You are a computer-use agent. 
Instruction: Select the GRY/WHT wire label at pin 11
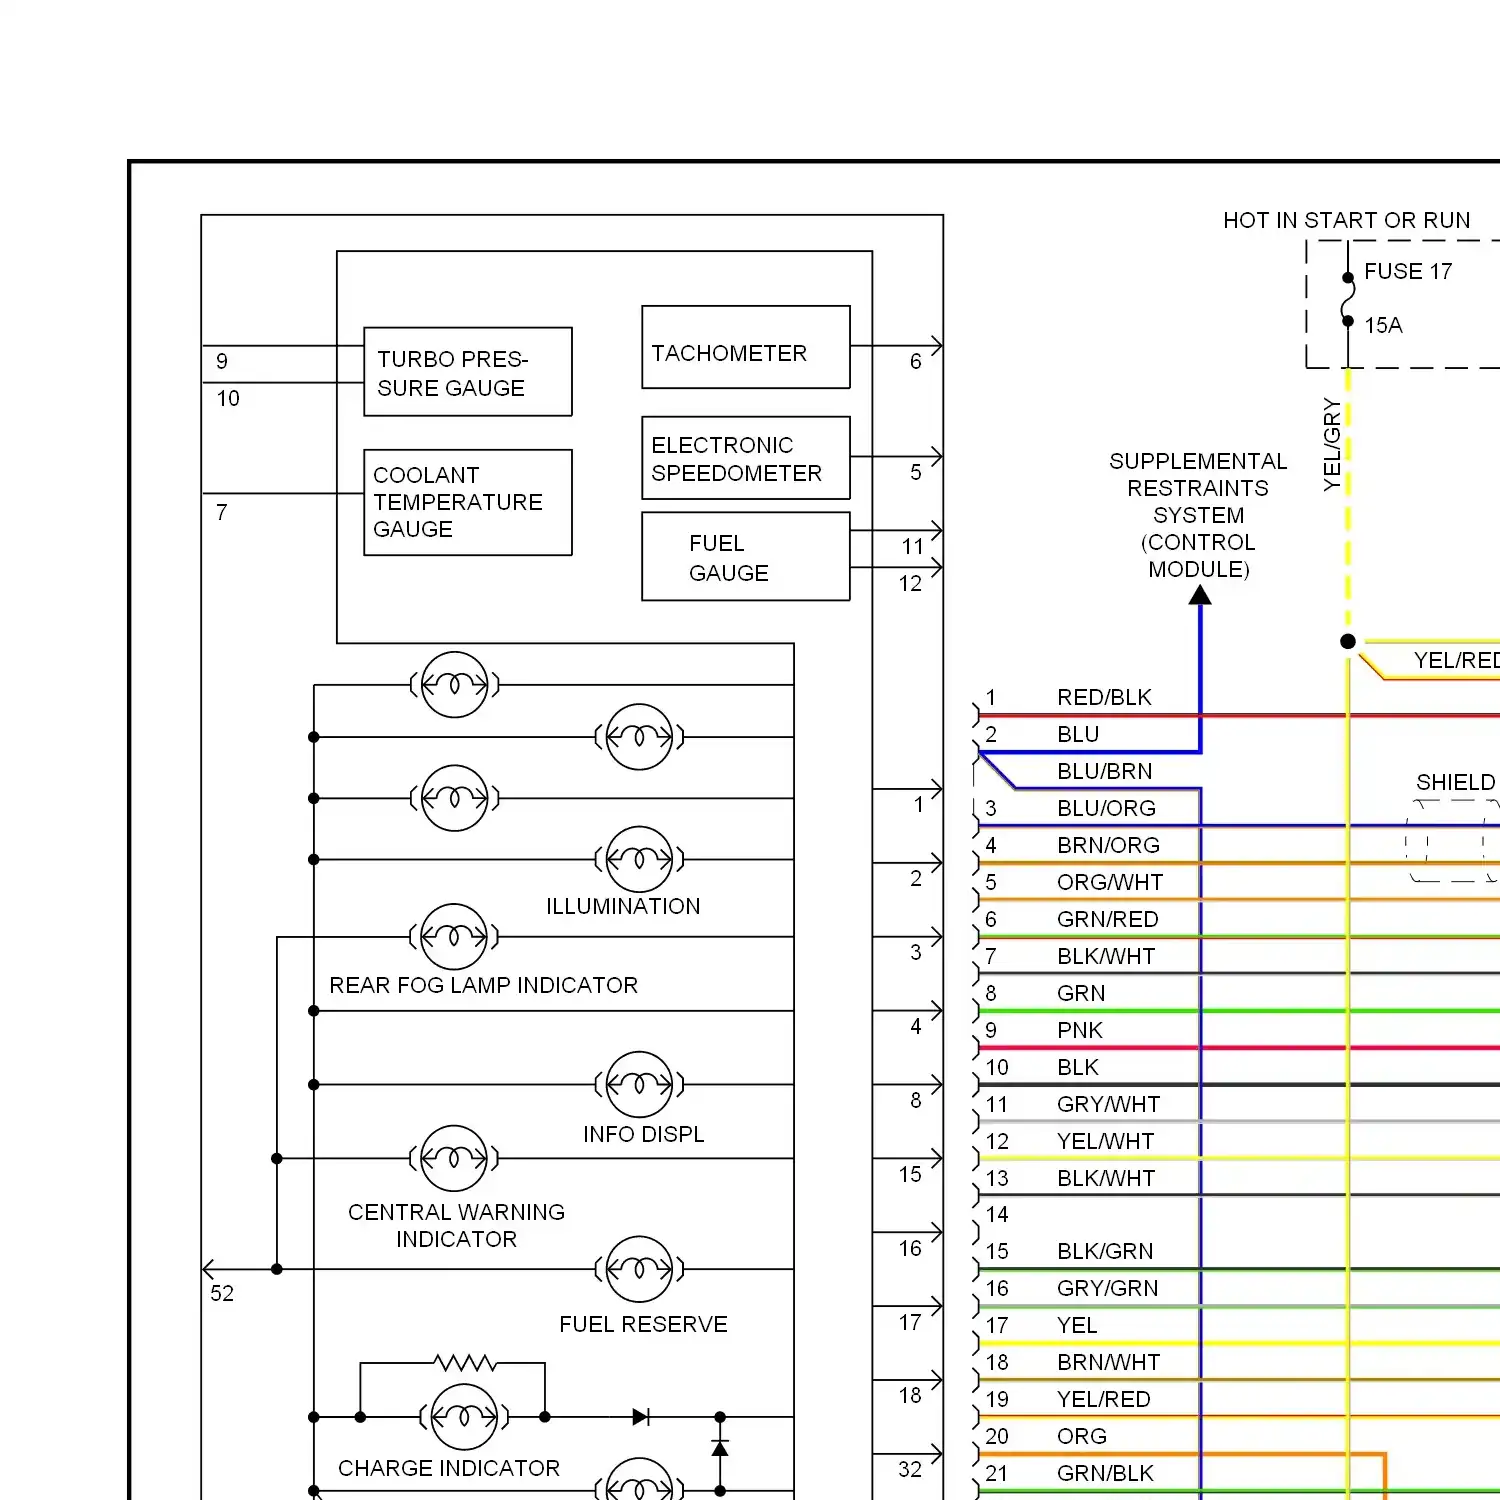tap(1109, 1104)
